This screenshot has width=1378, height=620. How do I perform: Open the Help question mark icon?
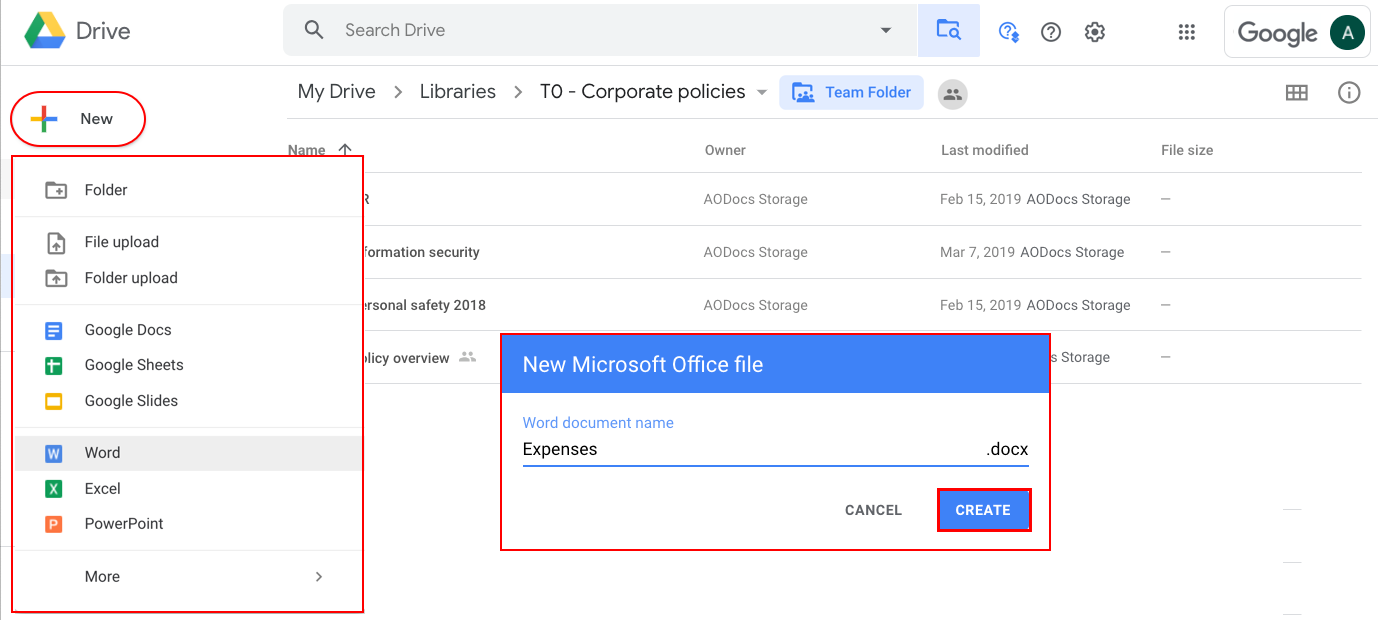click(x=1051, y=32)
